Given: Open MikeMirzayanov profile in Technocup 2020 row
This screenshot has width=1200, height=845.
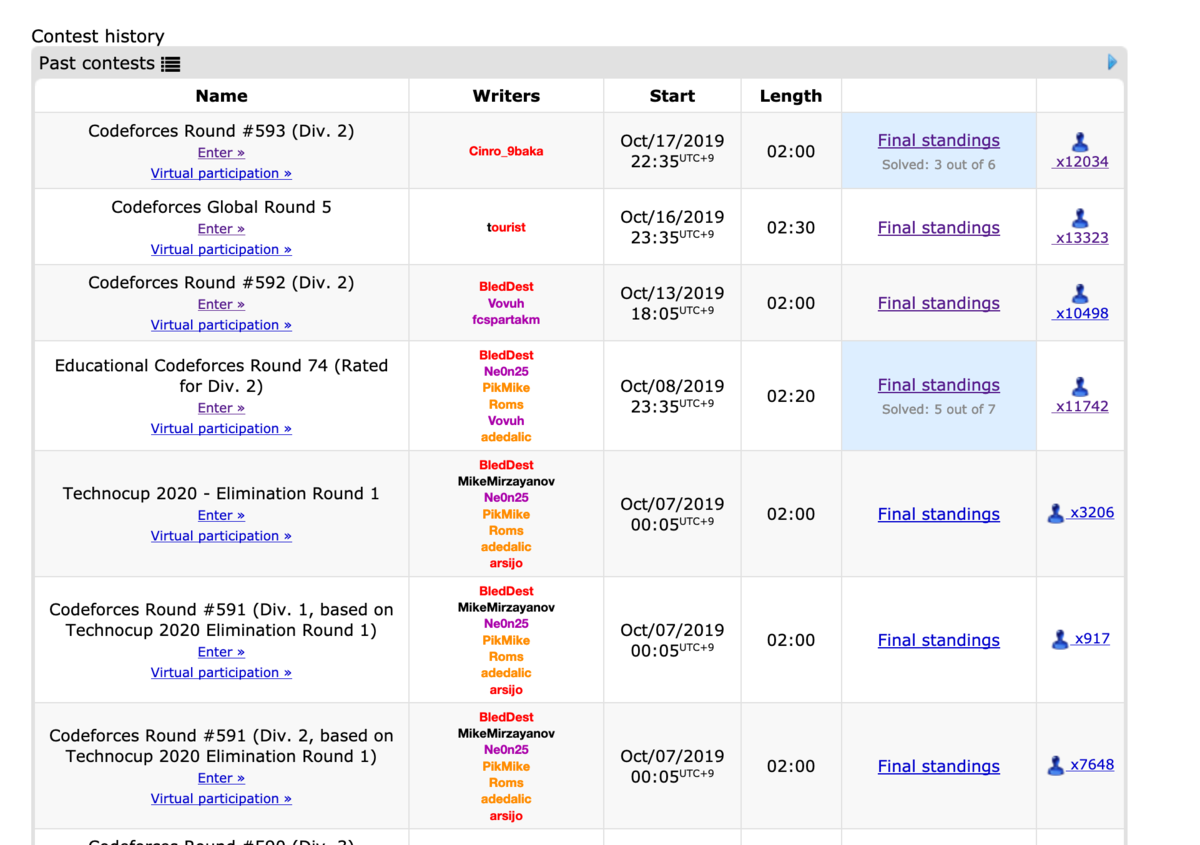Looking at the screenshot, I should point(506,482).
